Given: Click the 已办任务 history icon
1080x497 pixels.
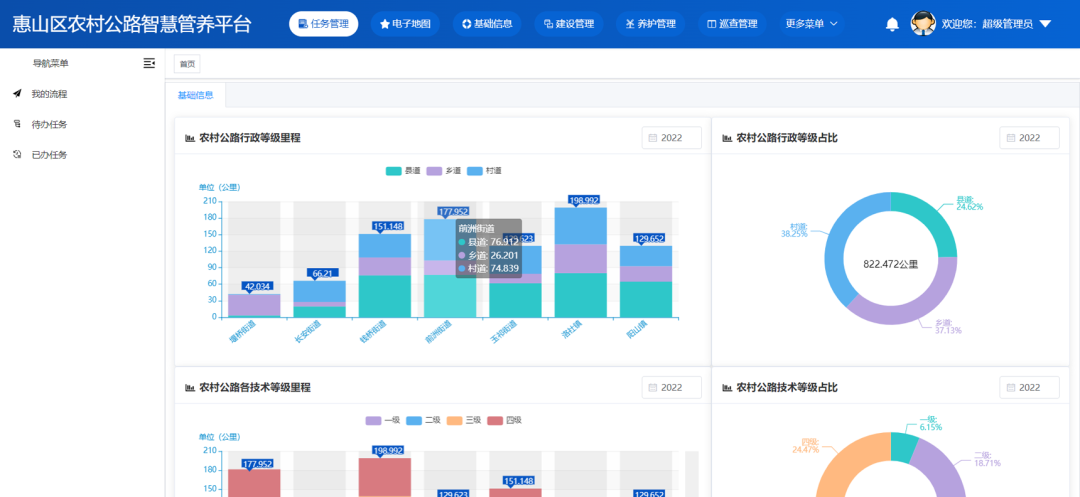Looking at the screenshot, I should click(x=17, y=154).
